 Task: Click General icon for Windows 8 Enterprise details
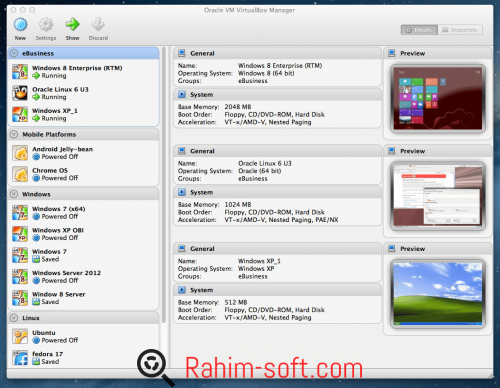click(x=182, y=53)
